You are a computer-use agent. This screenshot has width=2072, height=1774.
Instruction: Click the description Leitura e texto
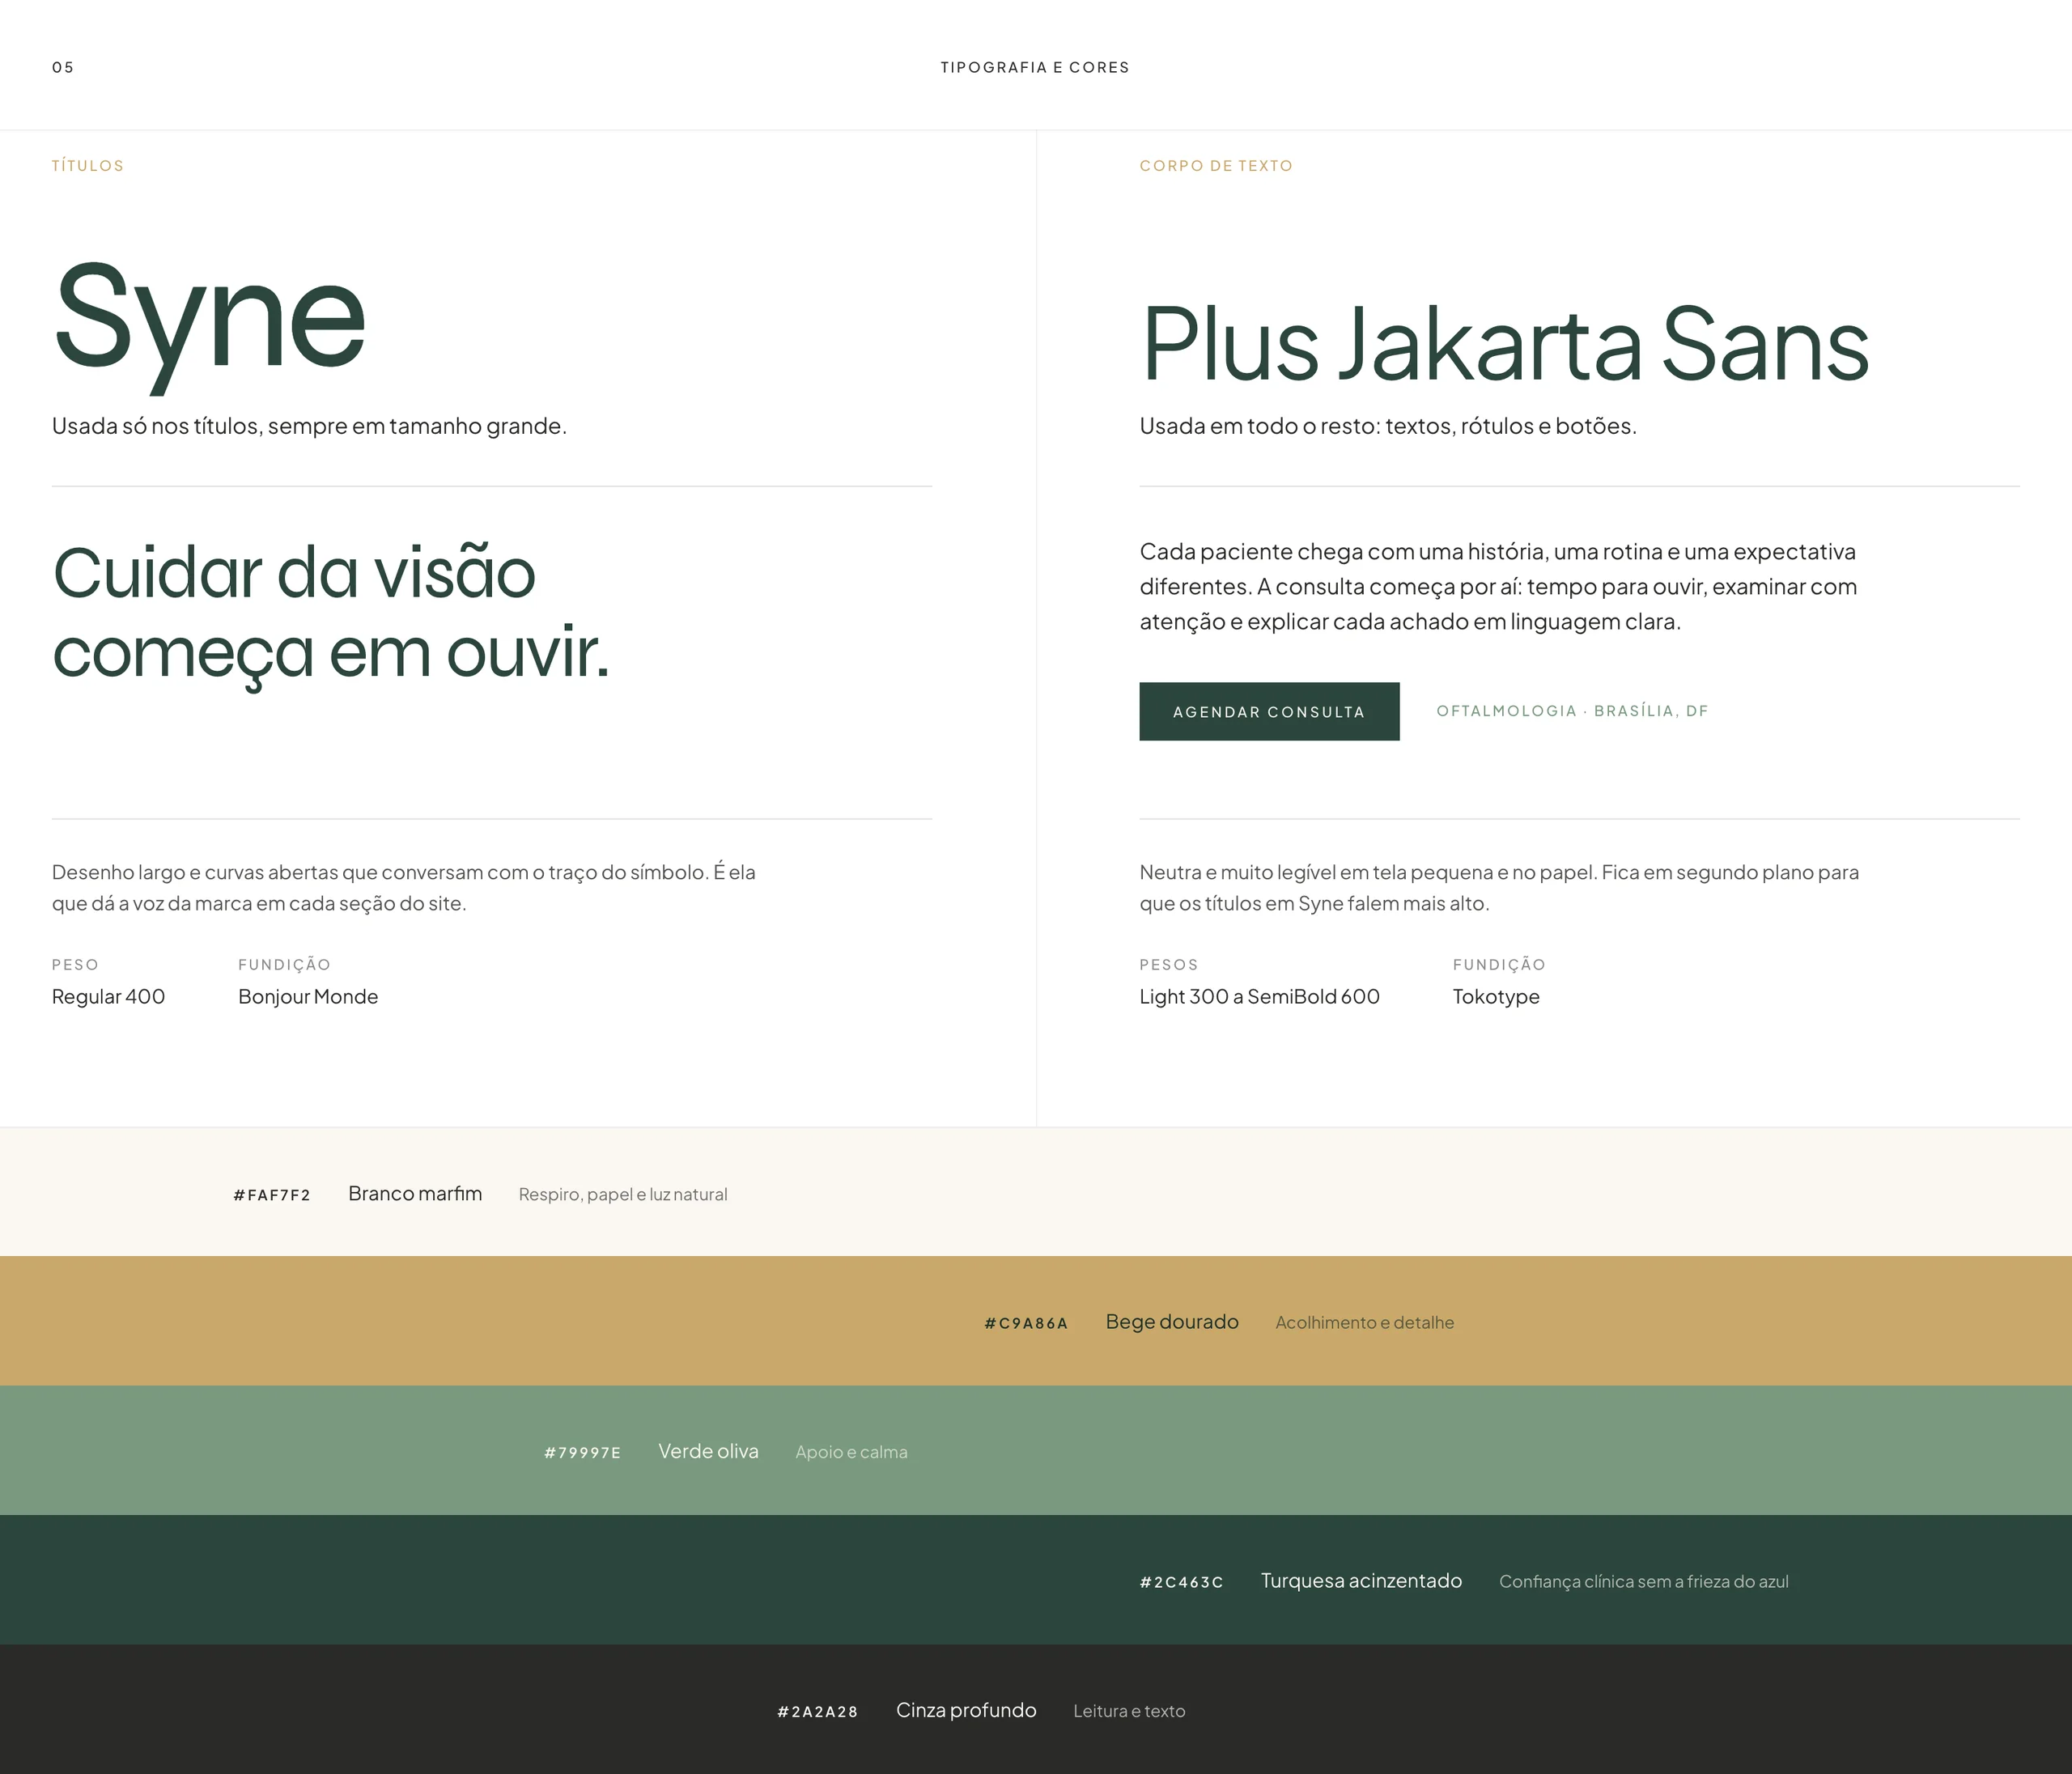1129,1711
